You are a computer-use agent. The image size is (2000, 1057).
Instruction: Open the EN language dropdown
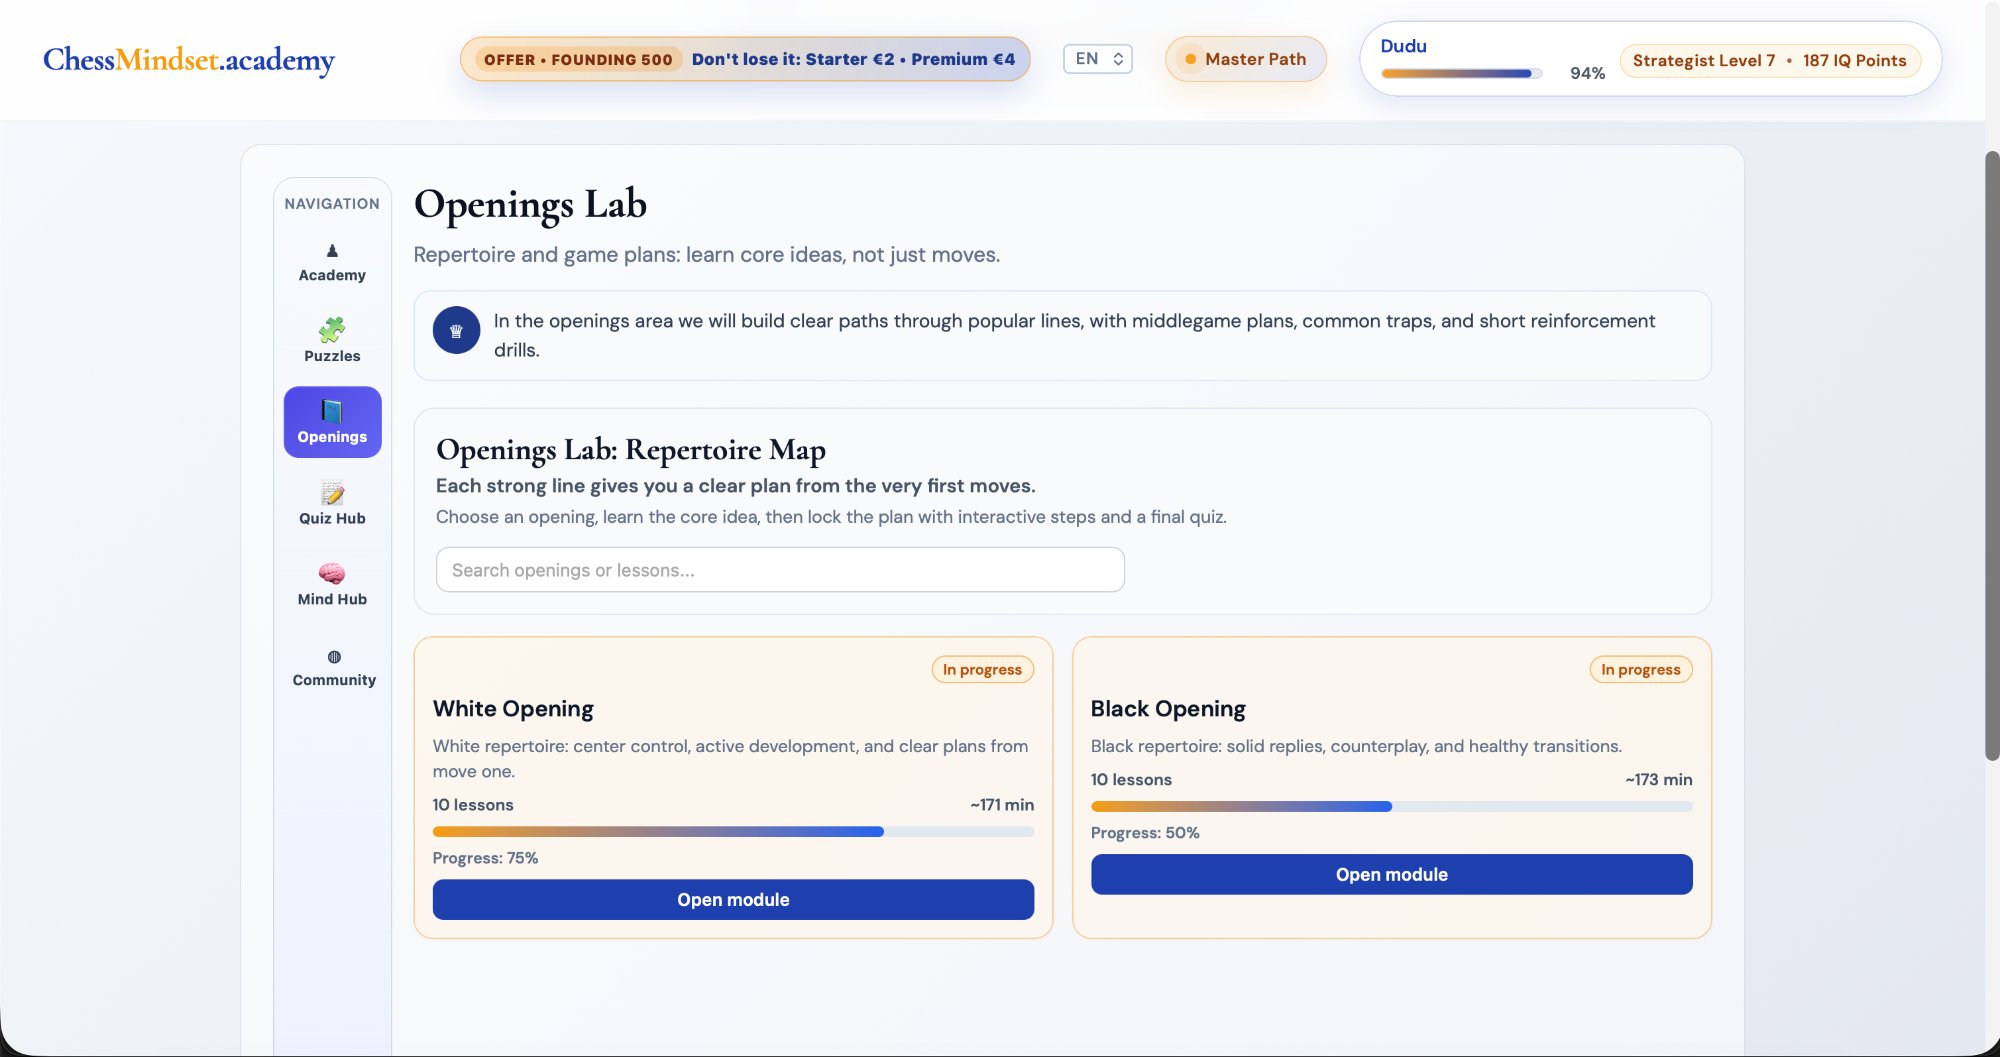1098,59
